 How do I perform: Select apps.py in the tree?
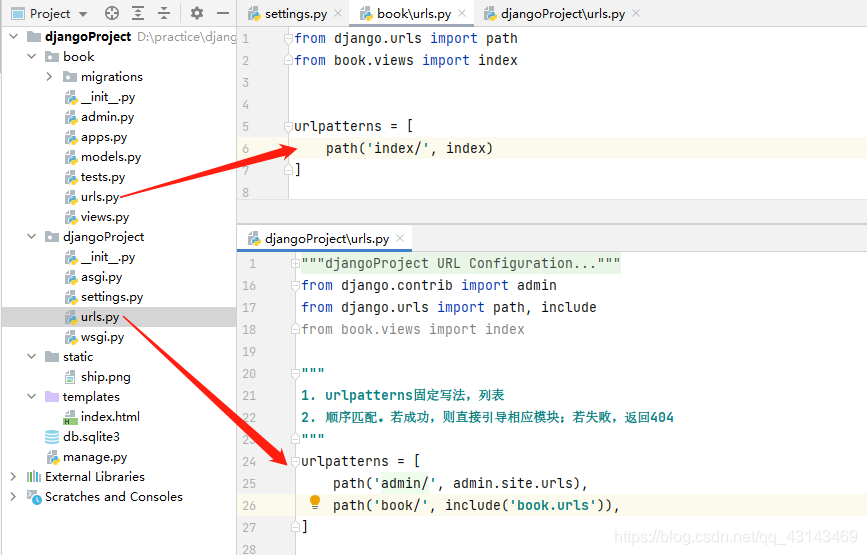(104, 137)
